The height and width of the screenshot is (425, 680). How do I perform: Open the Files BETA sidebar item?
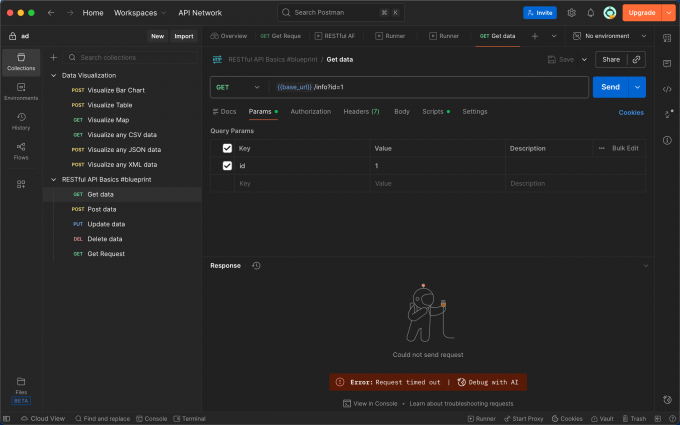tap(21, 390)
